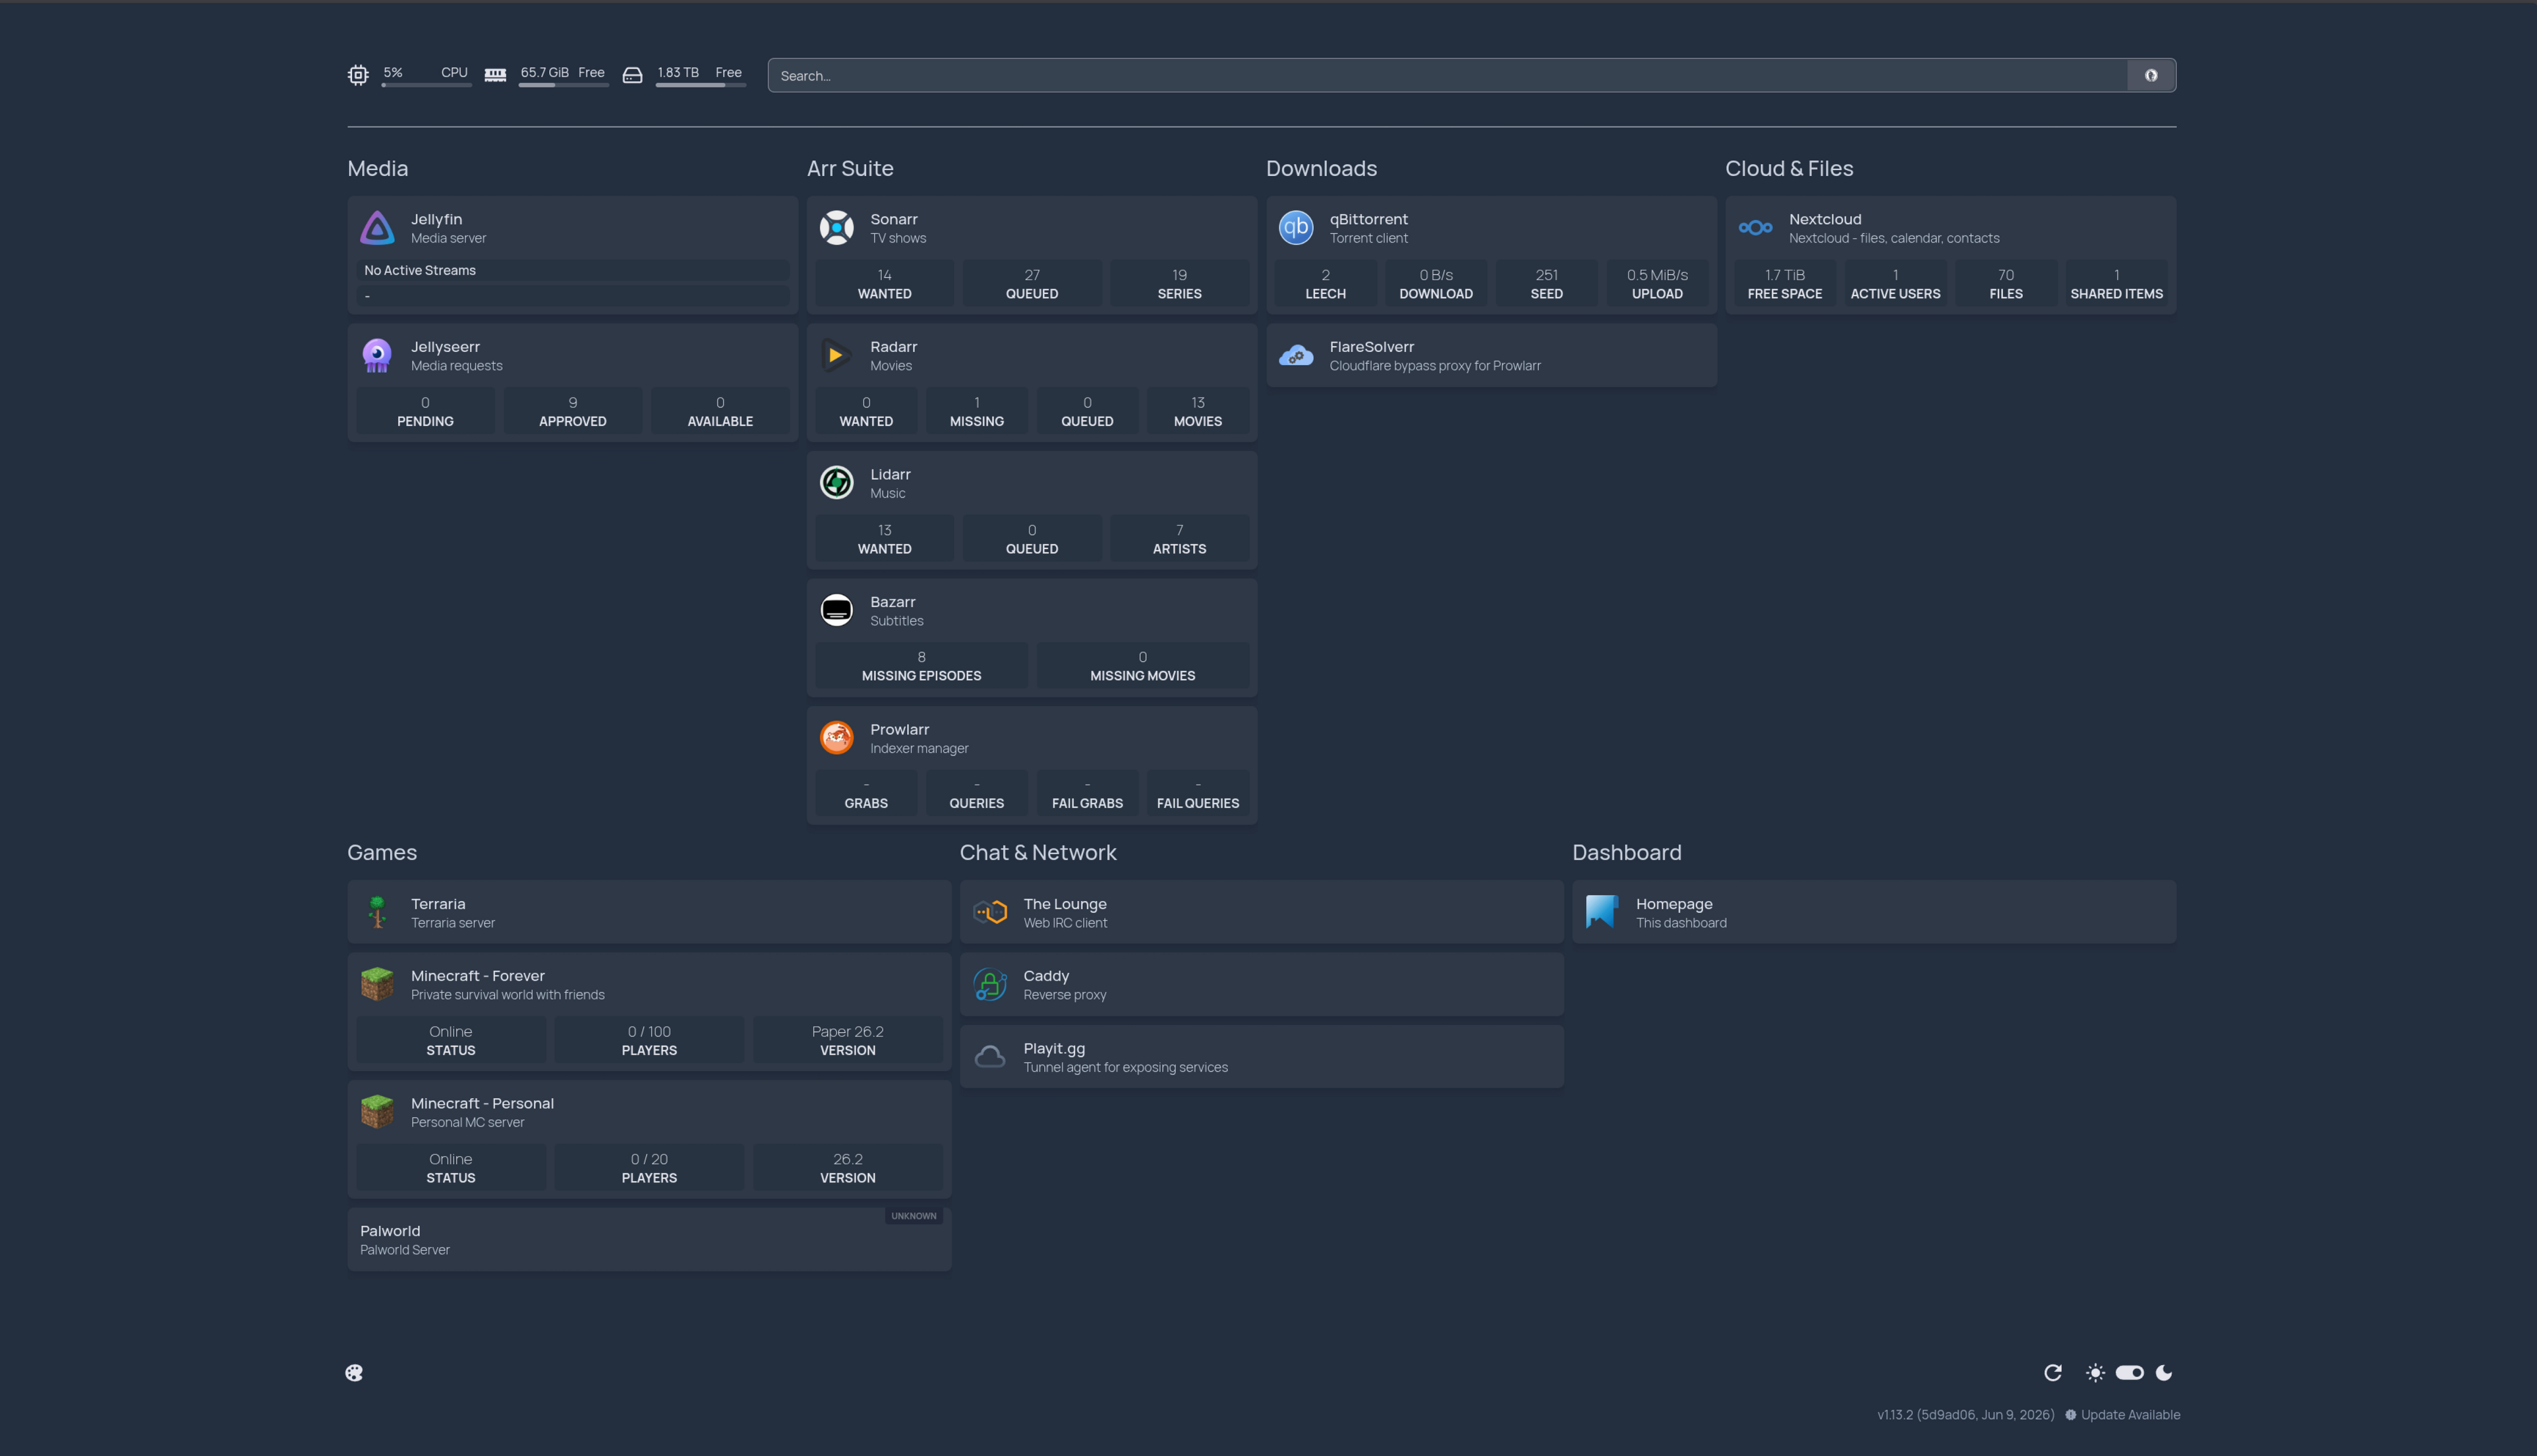Click the Nextcloud "70 FILES" stat
This screenshot has height=1456, width=2537.
[2005, 284]
